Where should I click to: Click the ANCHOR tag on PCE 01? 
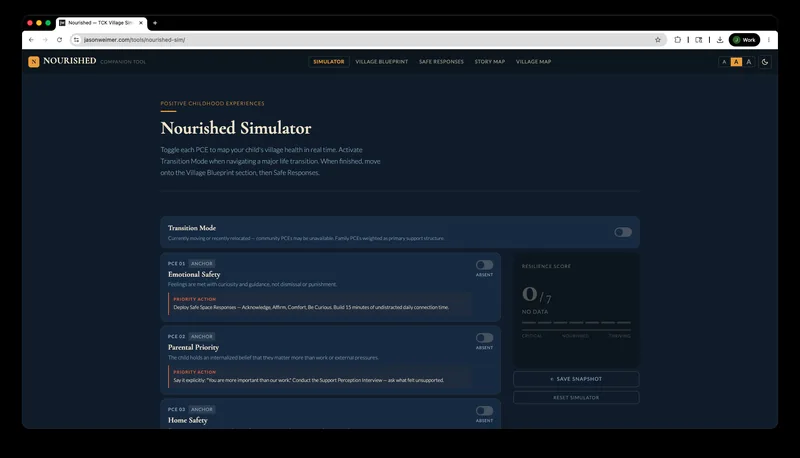(202, 264)
